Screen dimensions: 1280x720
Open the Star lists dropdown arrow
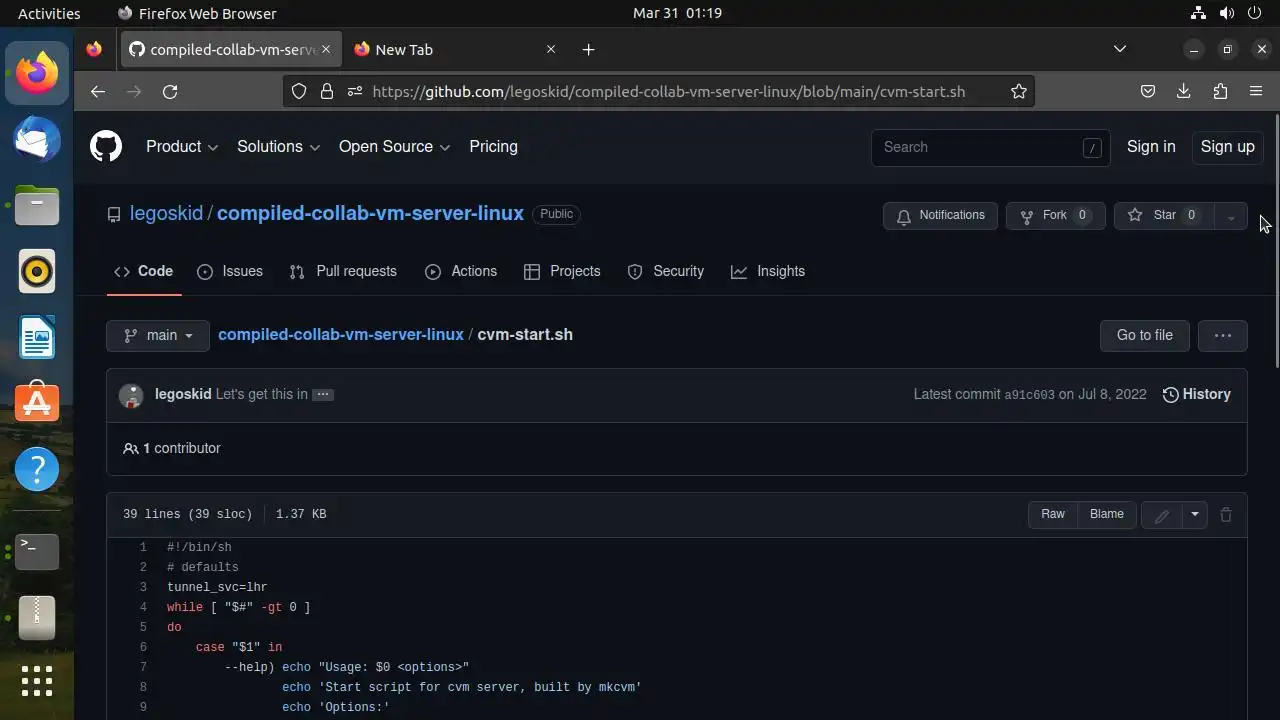[x=1231, y=215]
